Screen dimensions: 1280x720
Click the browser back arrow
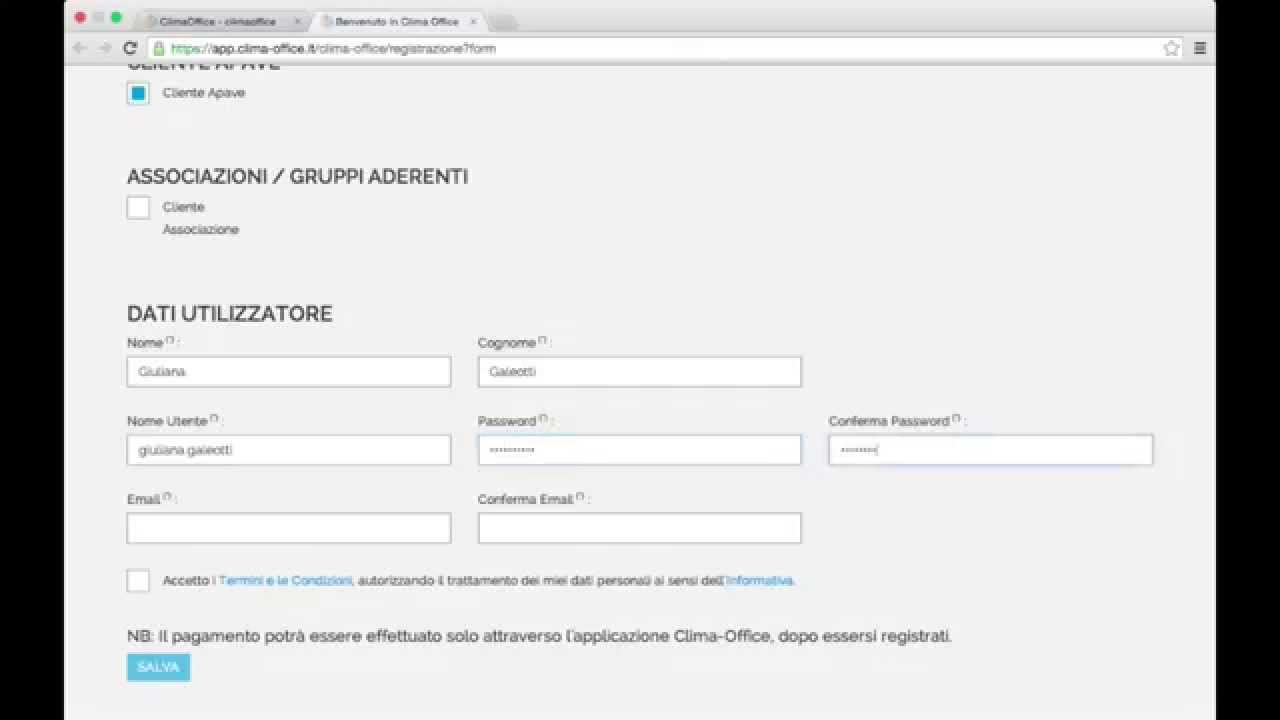point(80,48)
